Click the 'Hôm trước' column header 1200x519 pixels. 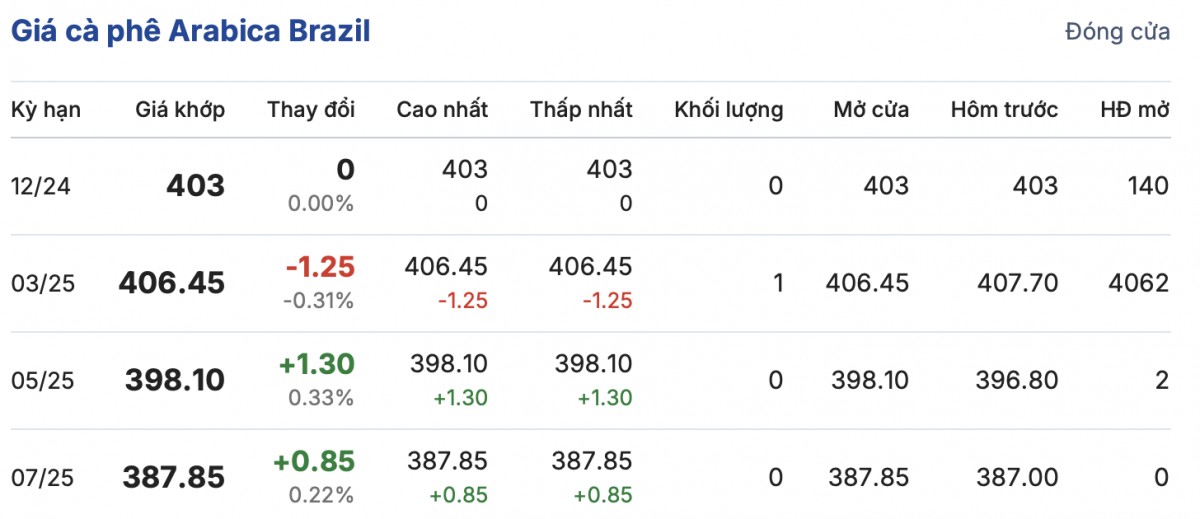(1004, 110)
